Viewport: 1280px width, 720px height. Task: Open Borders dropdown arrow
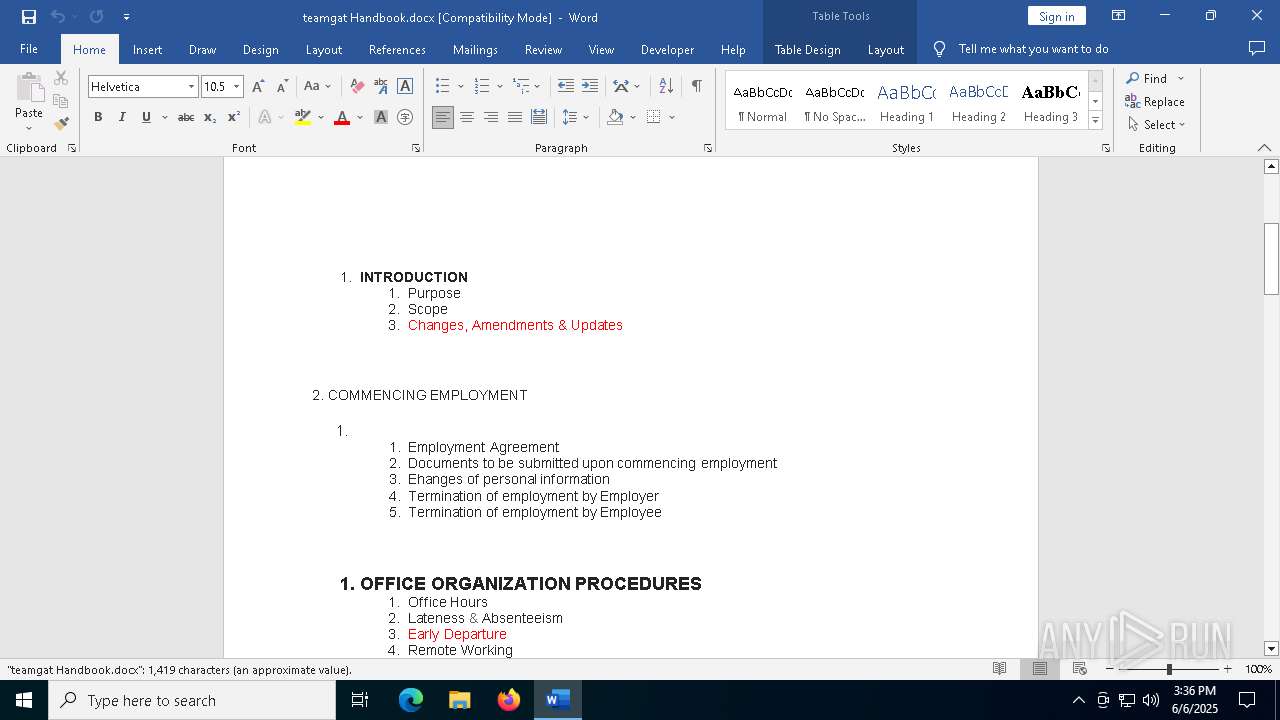672,117
